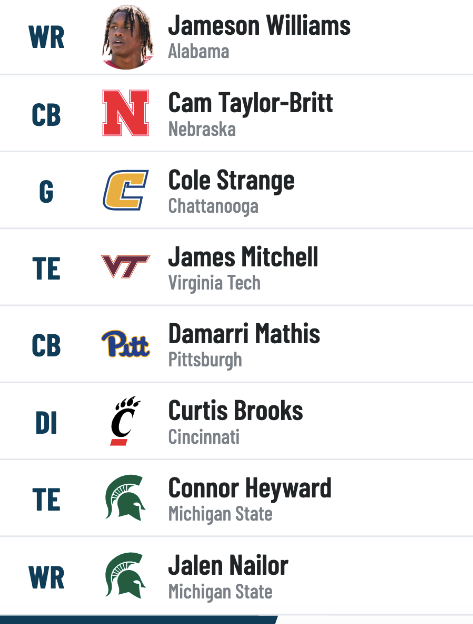Click the G position label for Cole Strange

(46, 192)
